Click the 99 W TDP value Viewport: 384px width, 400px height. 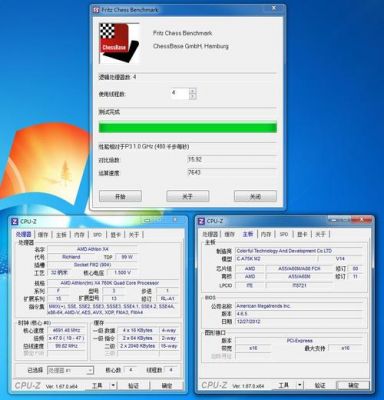[127, 257]
